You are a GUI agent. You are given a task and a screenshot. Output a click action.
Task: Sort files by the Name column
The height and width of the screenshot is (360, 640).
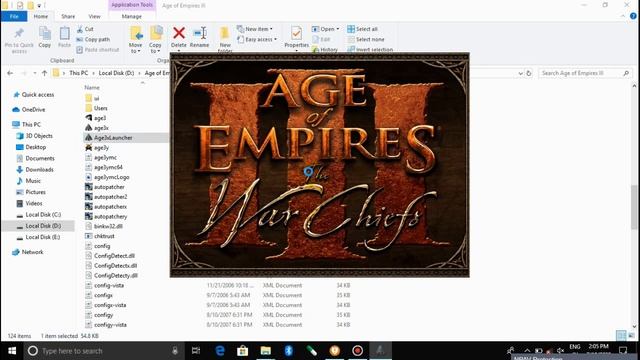click(x=92, y=87)
